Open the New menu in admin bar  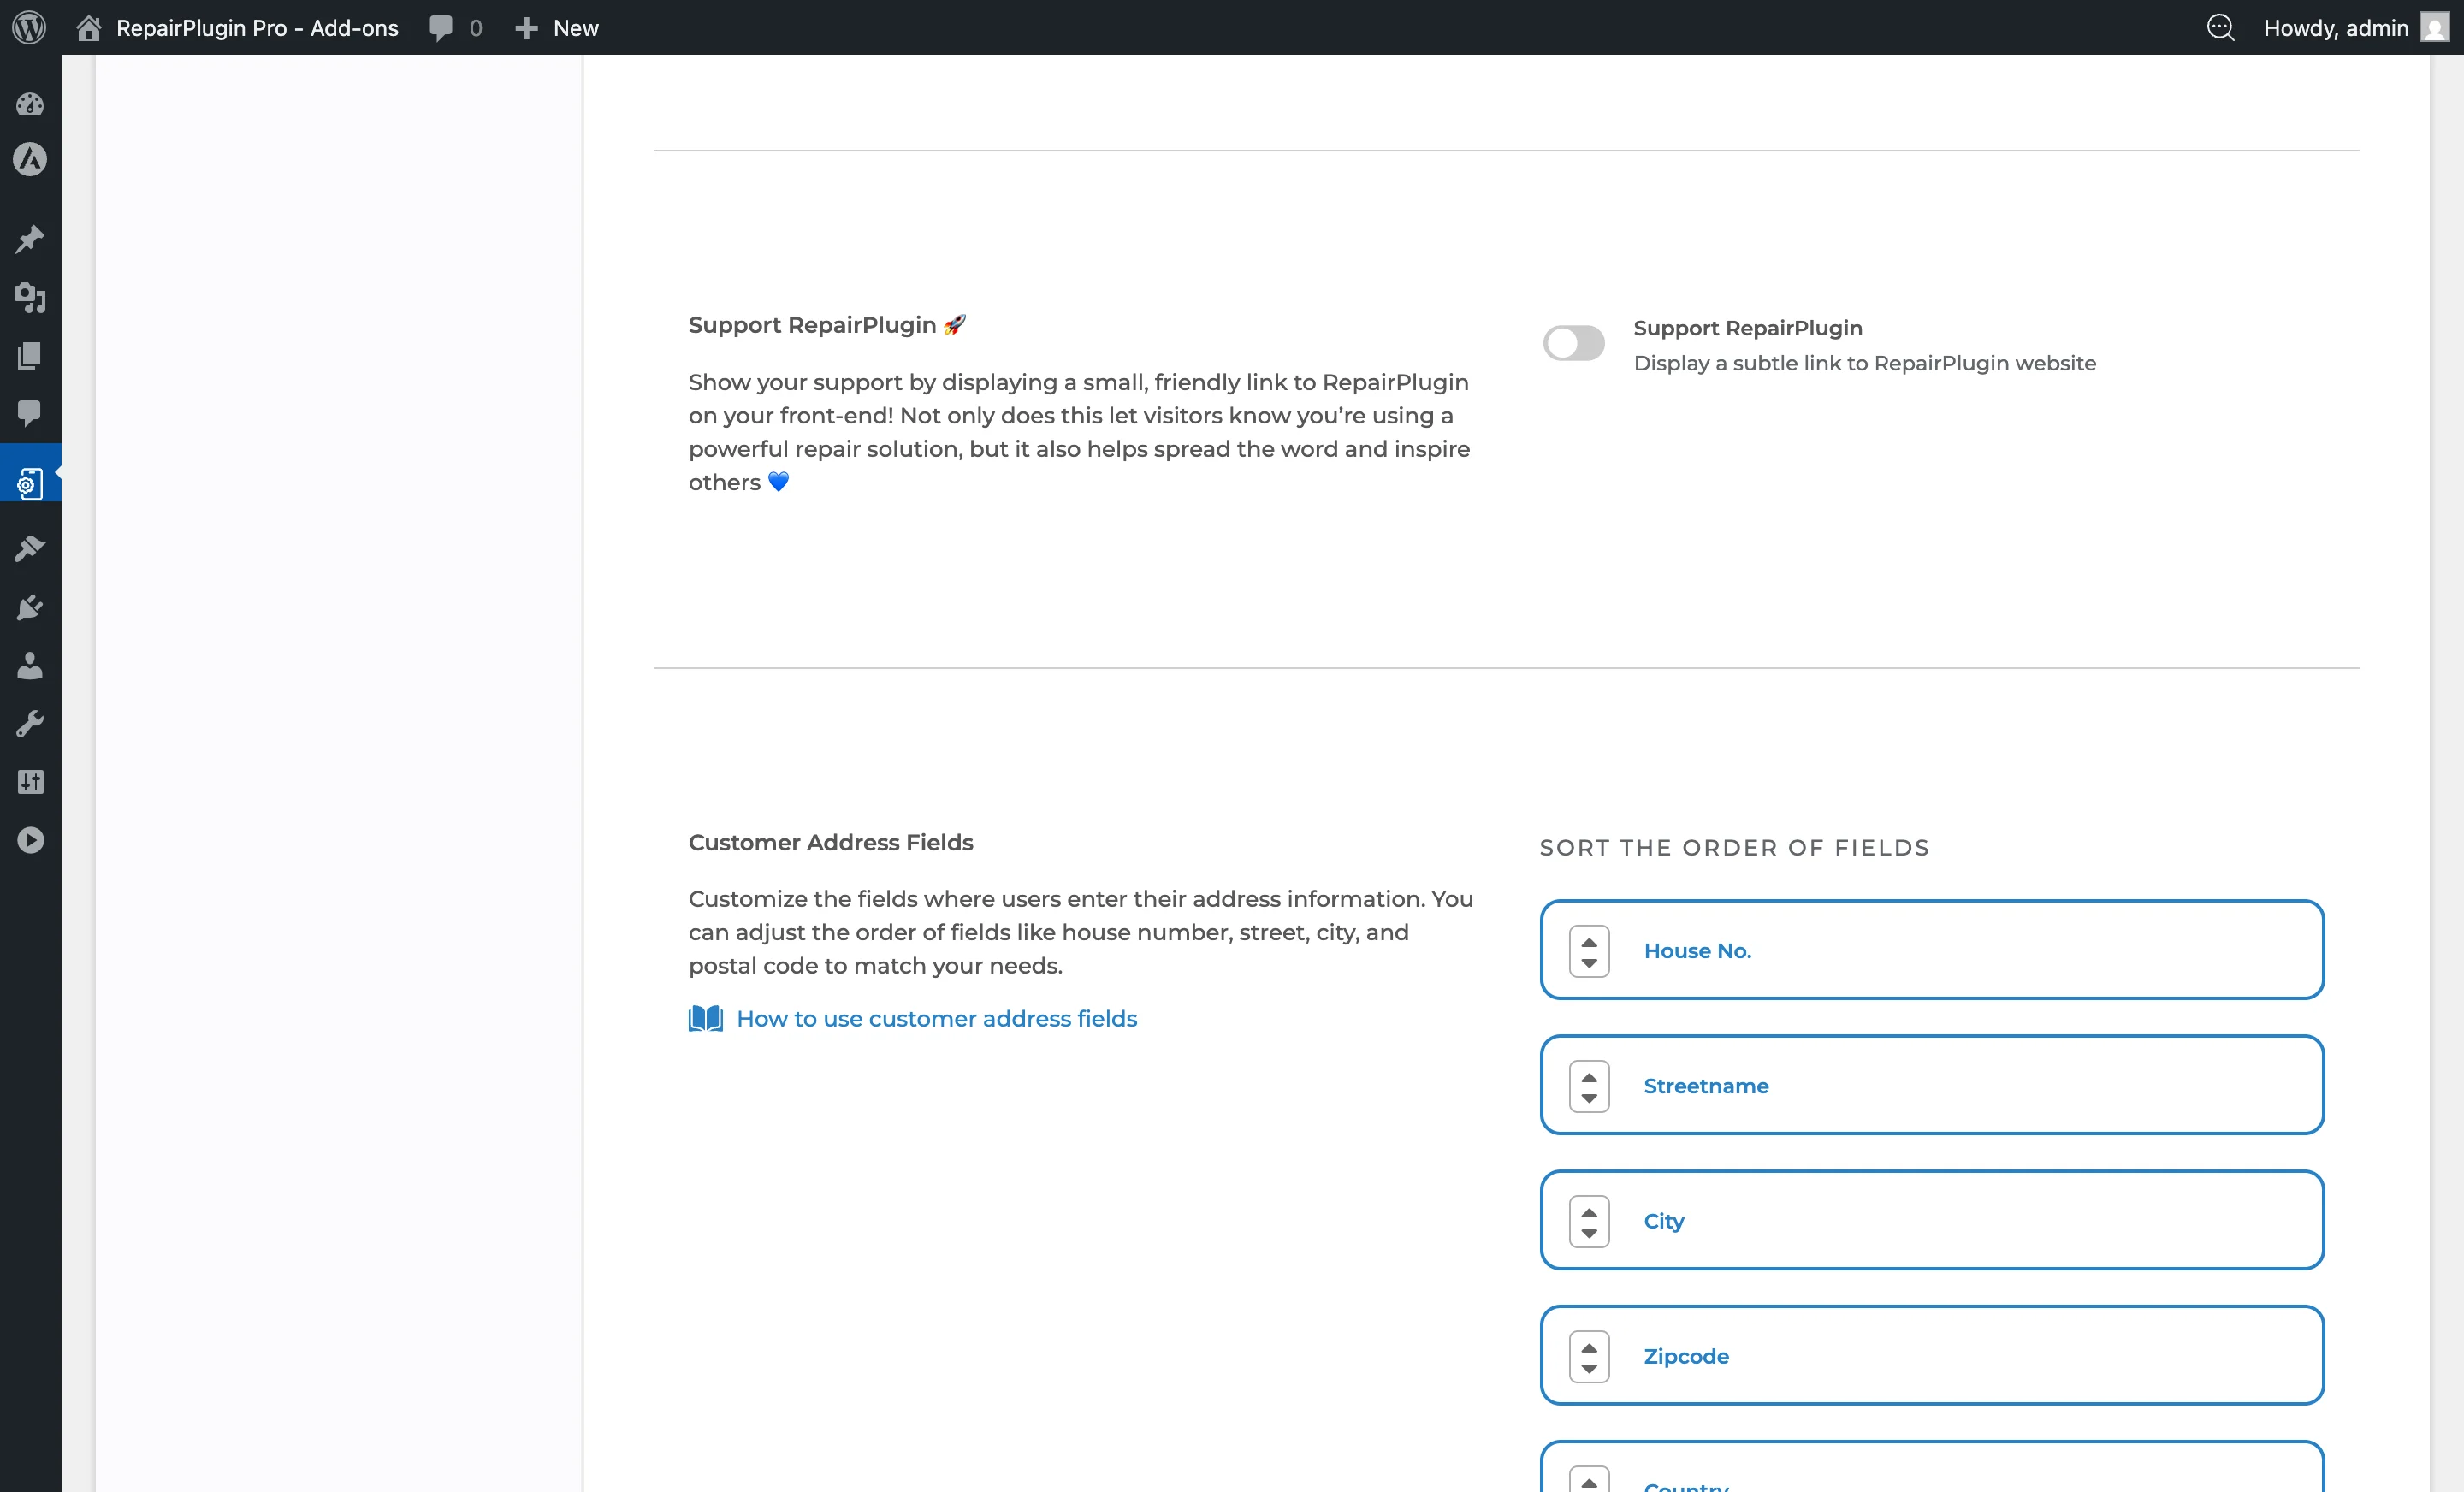pos(556,28)
